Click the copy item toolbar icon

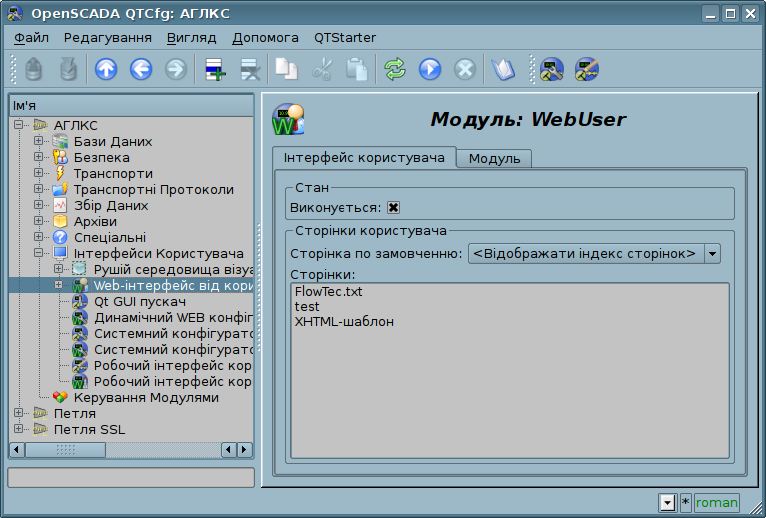[287, 69]
